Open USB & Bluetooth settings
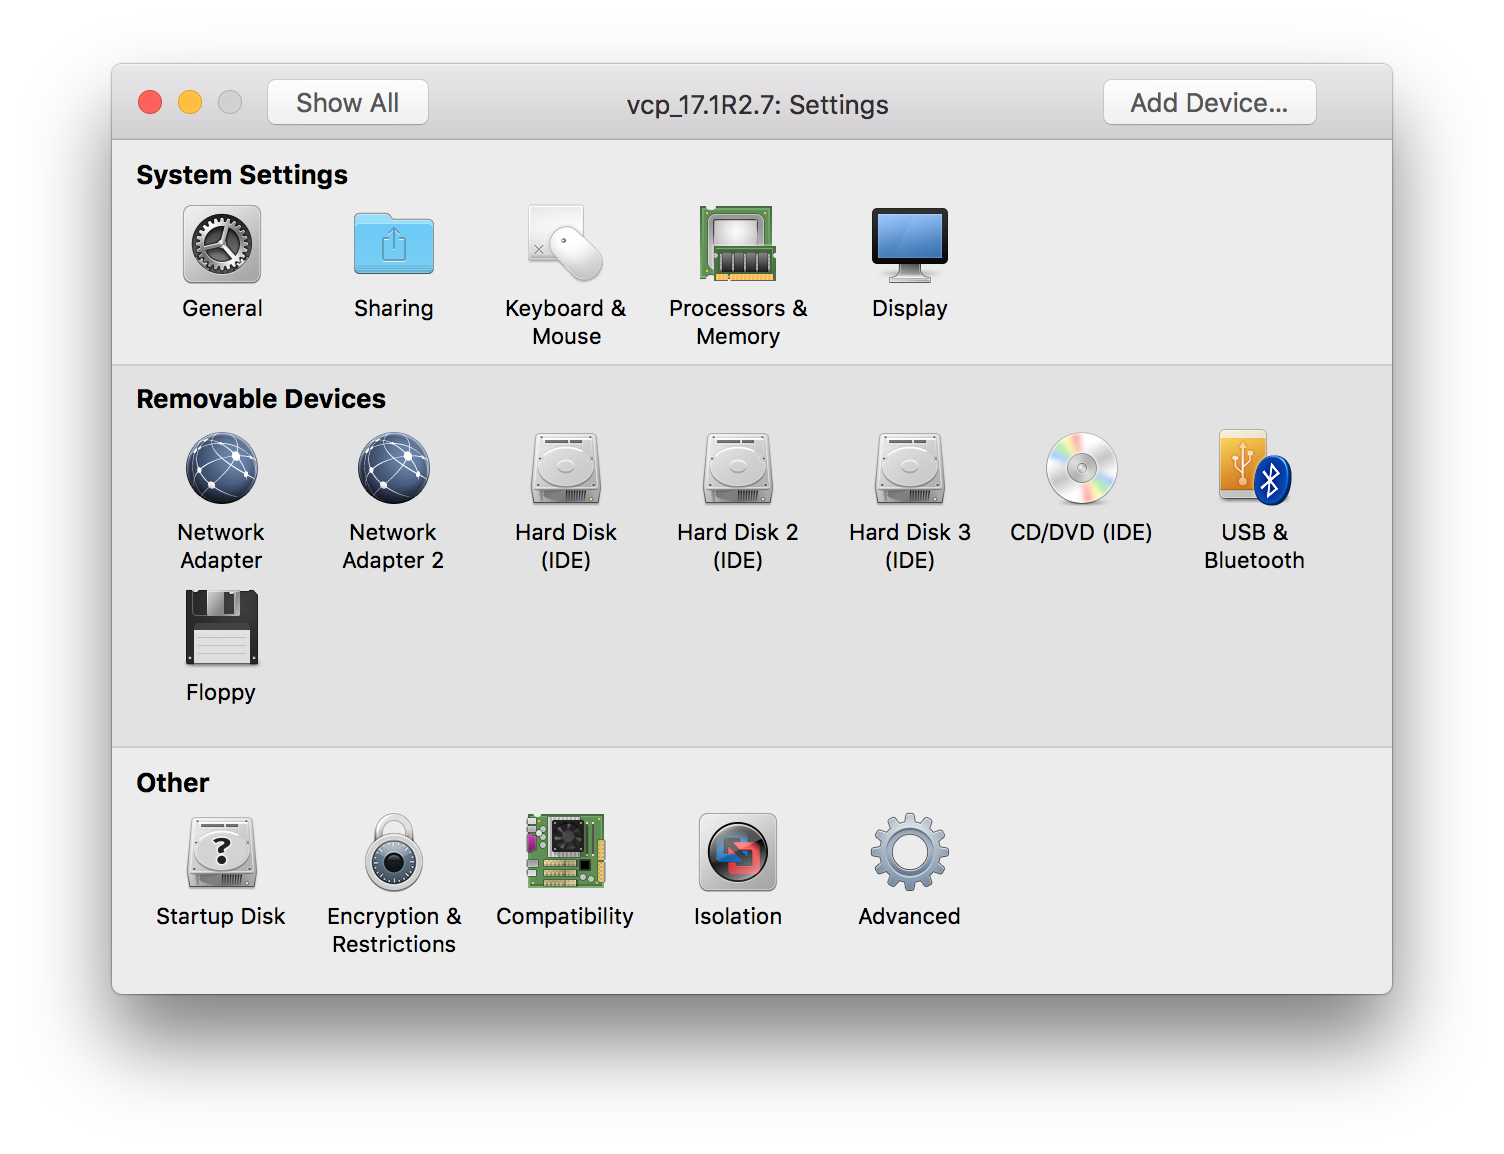The width and height of the screenshot is (1504, 1154). 1253,468
